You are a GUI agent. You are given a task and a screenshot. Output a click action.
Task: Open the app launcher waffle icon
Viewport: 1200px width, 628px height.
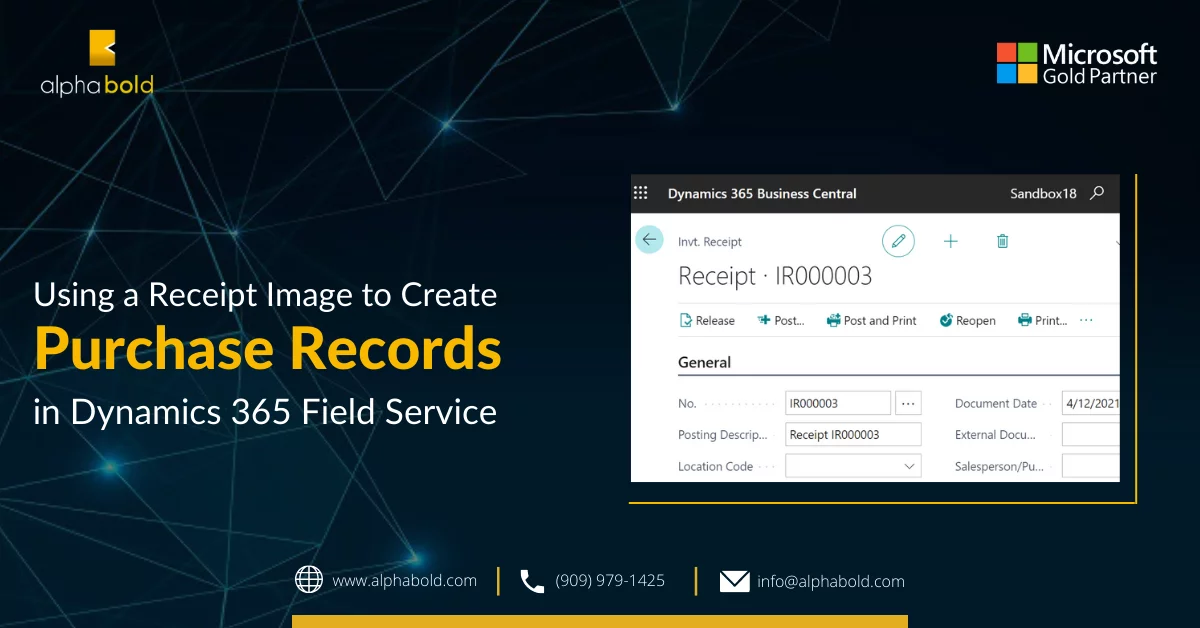pyautogui.click(x=642, y=193)
